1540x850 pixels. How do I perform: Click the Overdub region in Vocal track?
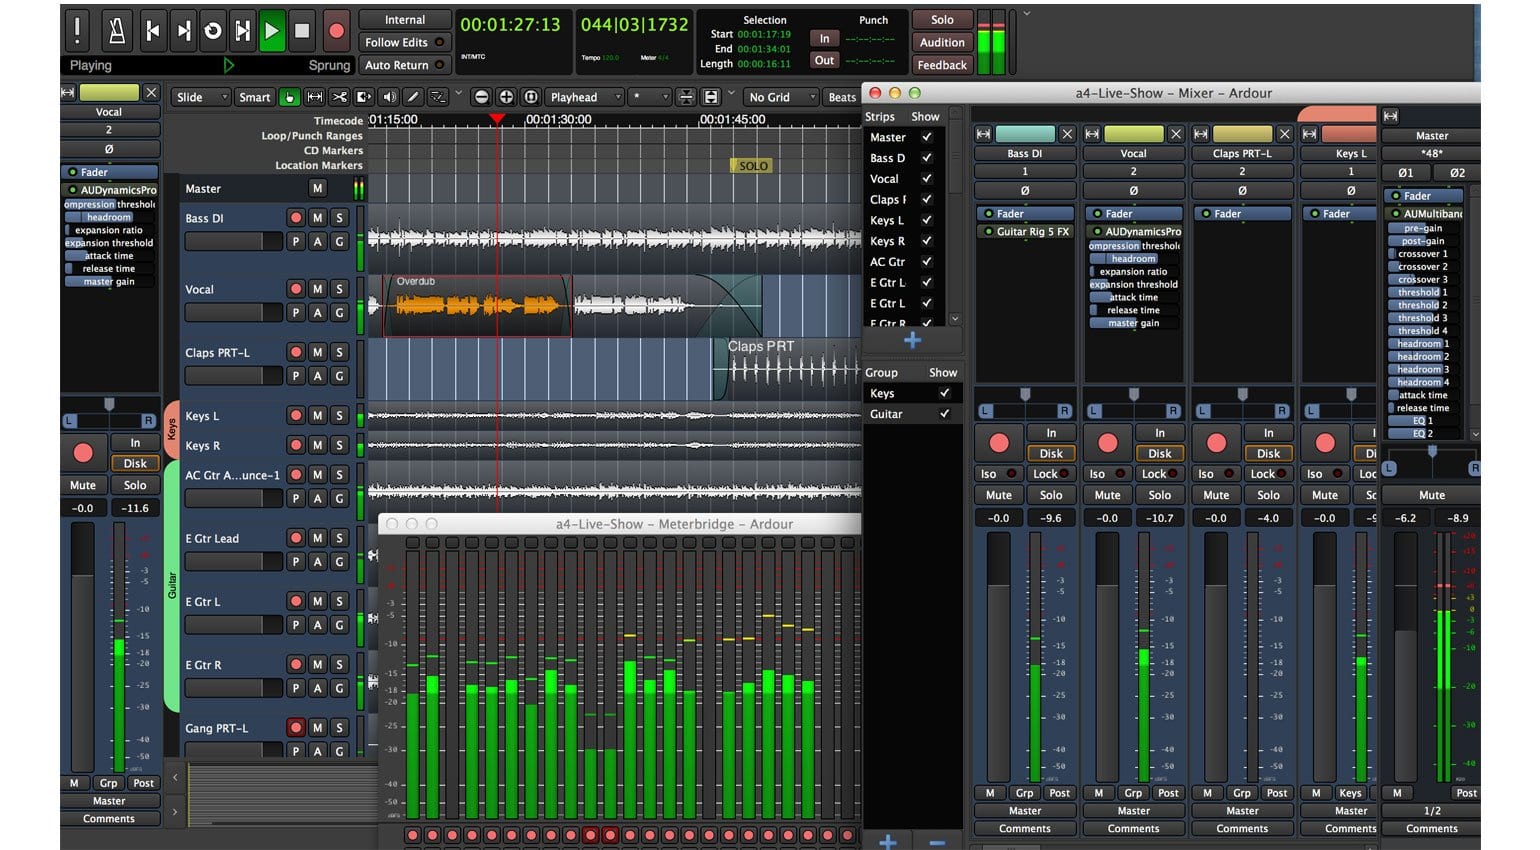[477, 306]
